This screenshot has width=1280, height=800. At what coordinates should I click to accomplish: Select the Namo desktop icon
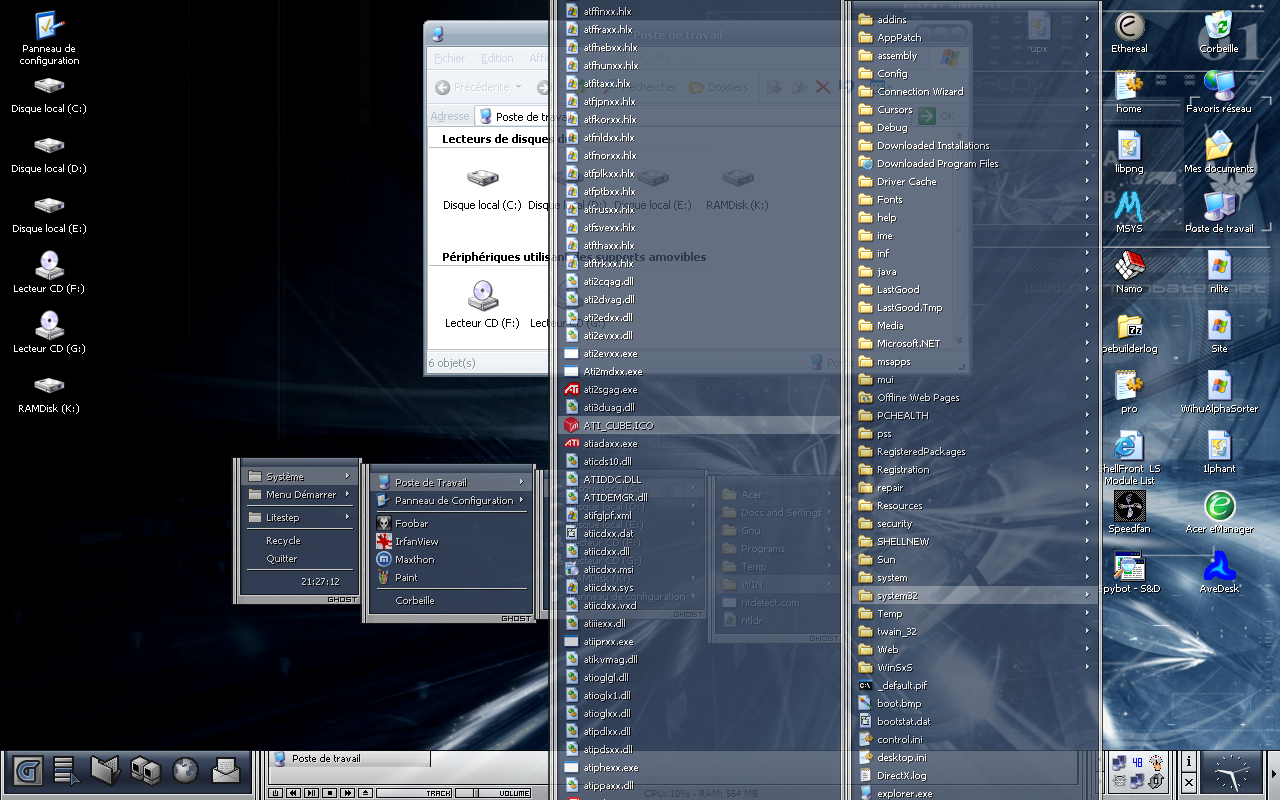[1129, 272]
